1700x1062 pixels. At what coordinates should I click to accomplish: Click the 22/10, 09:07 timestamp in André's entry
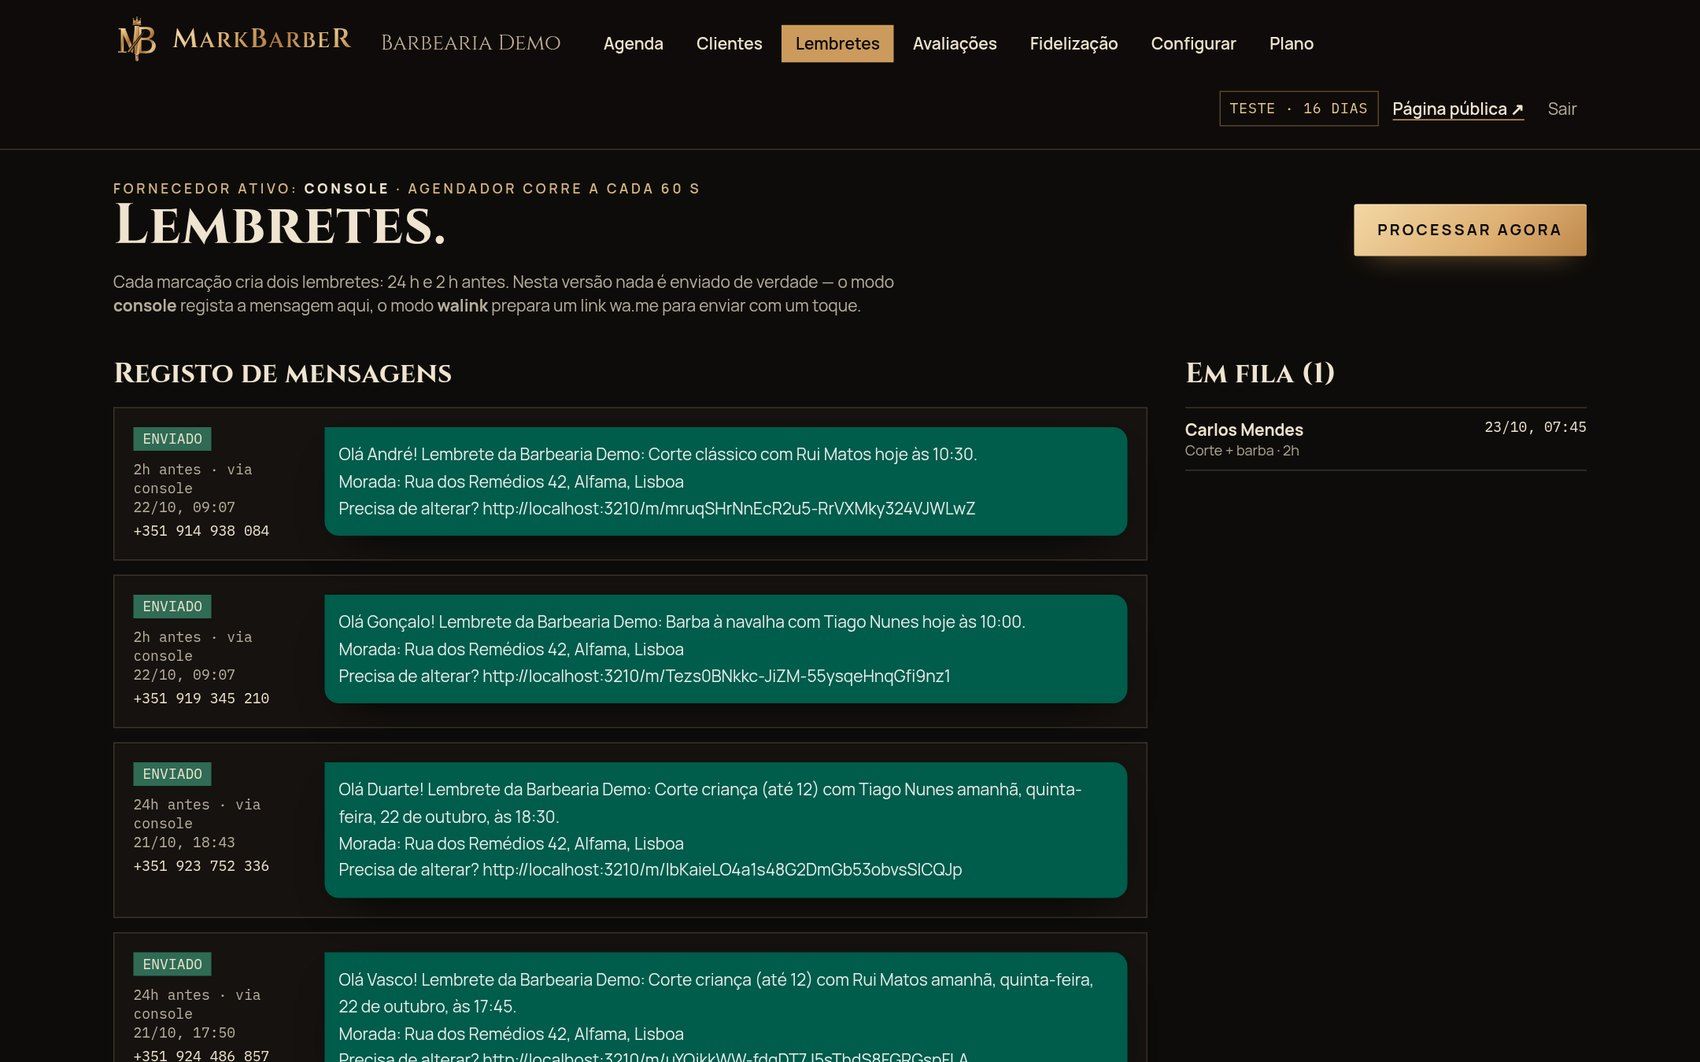click(x=184, y=508)
